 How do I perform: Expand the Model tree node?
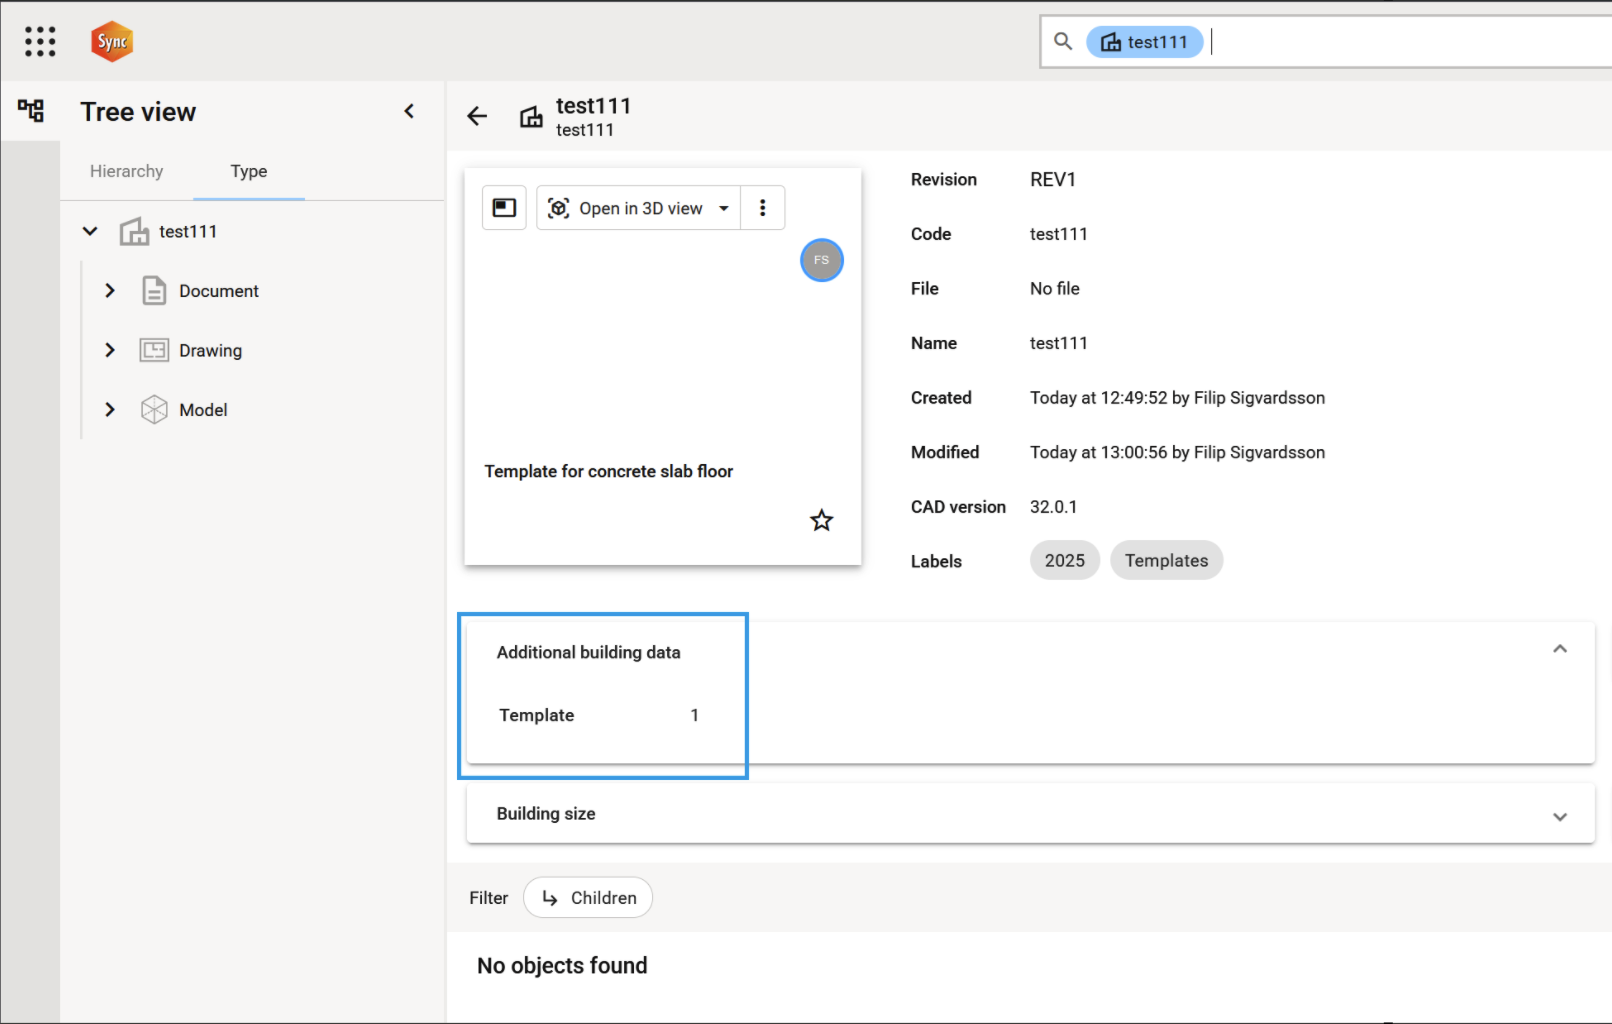[110, 410]
